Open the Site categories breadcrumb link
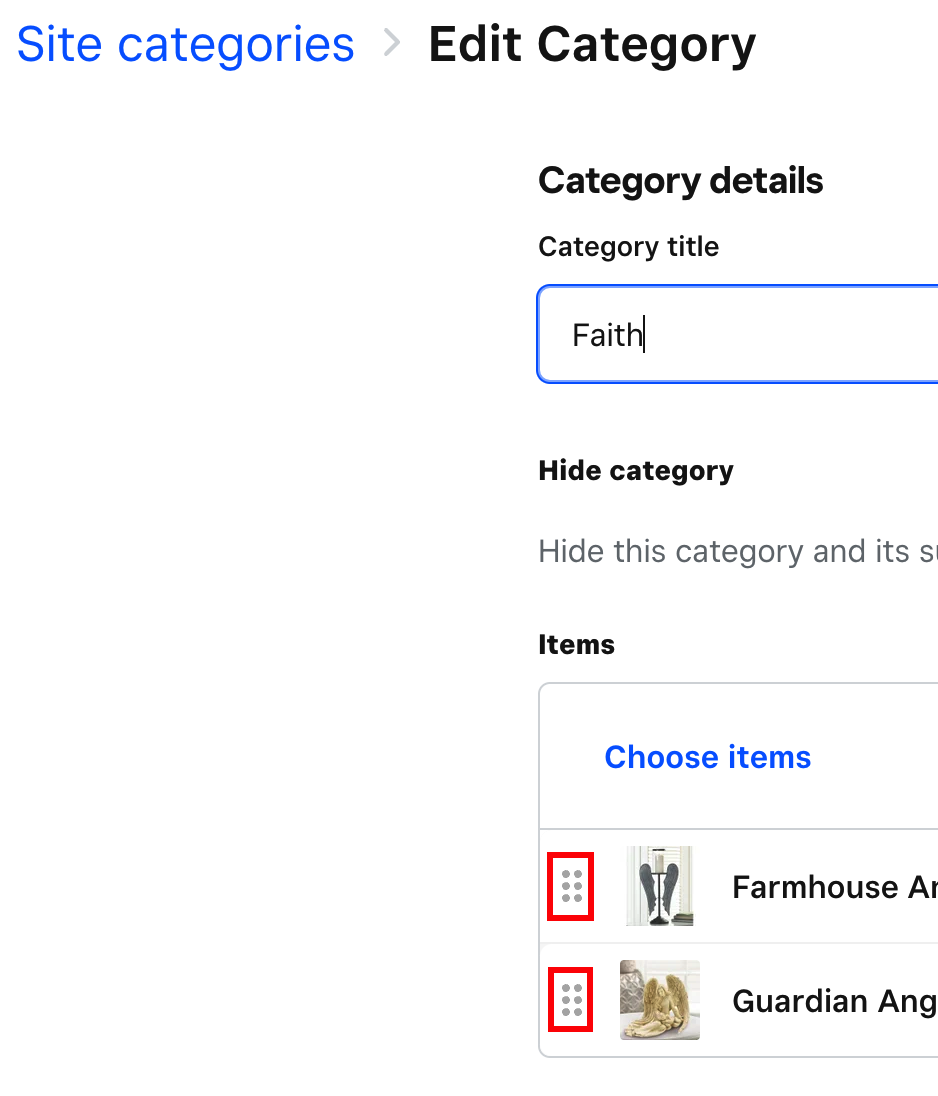The height and width of the screenshot is (1096, 938). [185, 44]
